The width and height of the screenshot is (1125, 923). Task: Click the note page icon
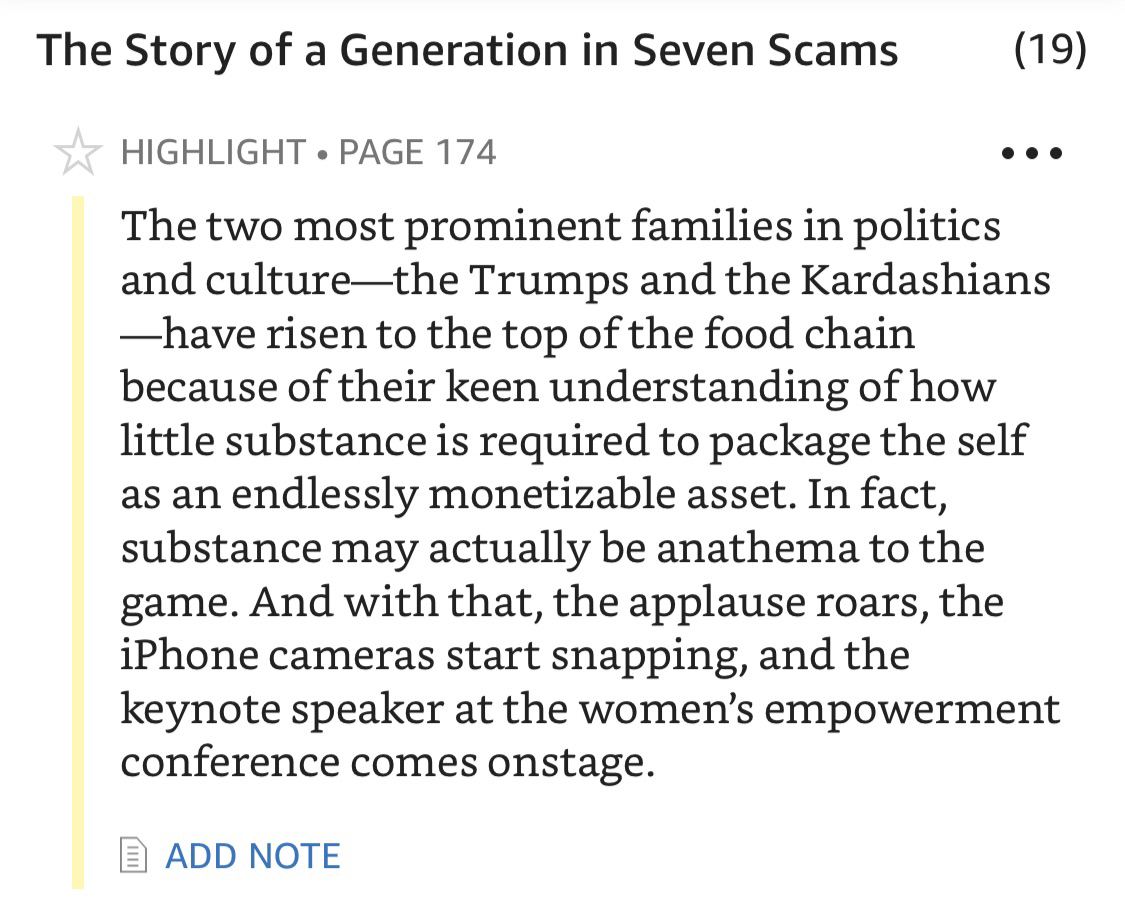[x=132, y=856]
